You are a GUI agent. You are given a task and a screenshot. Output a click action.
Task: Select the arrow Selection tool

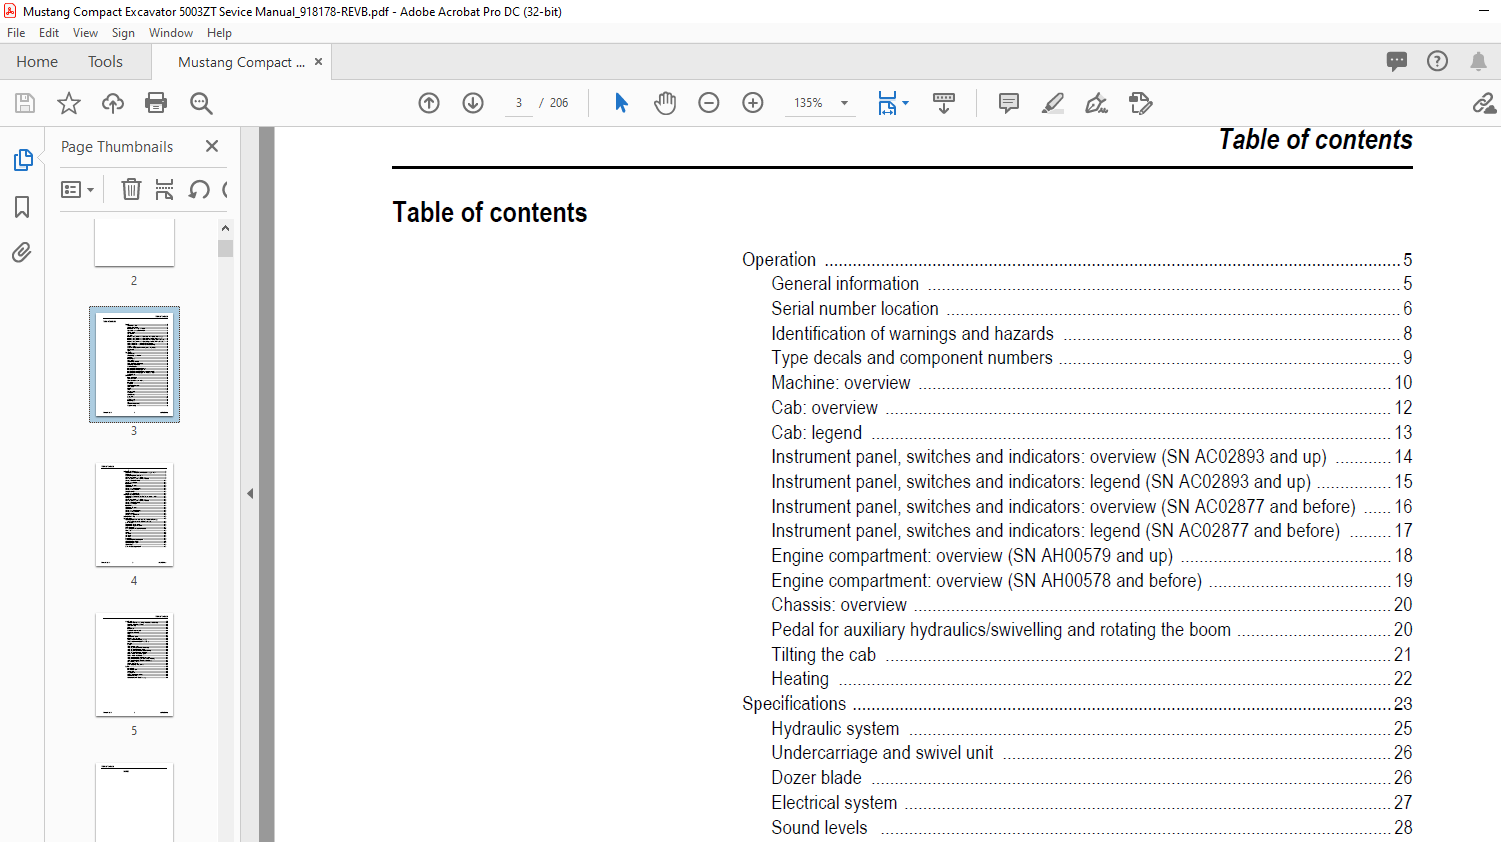[x=621, y=103]
